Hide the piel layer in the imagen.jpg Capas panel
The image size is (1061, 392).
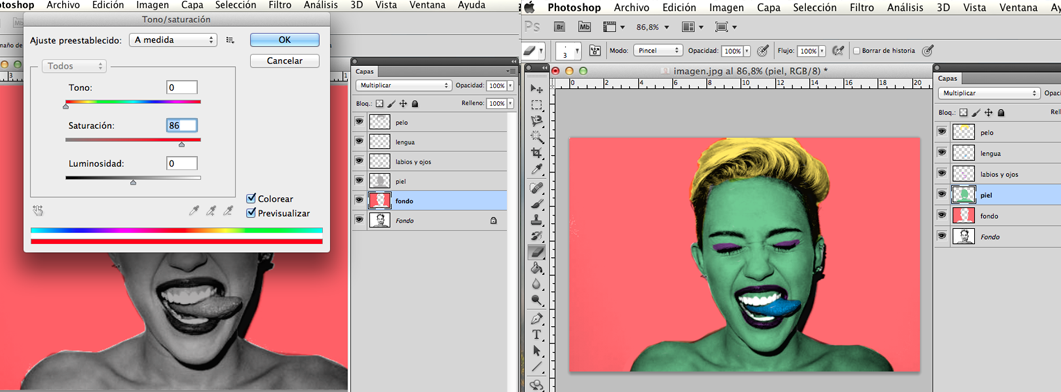pyautogui.click(x=942, y=194)
